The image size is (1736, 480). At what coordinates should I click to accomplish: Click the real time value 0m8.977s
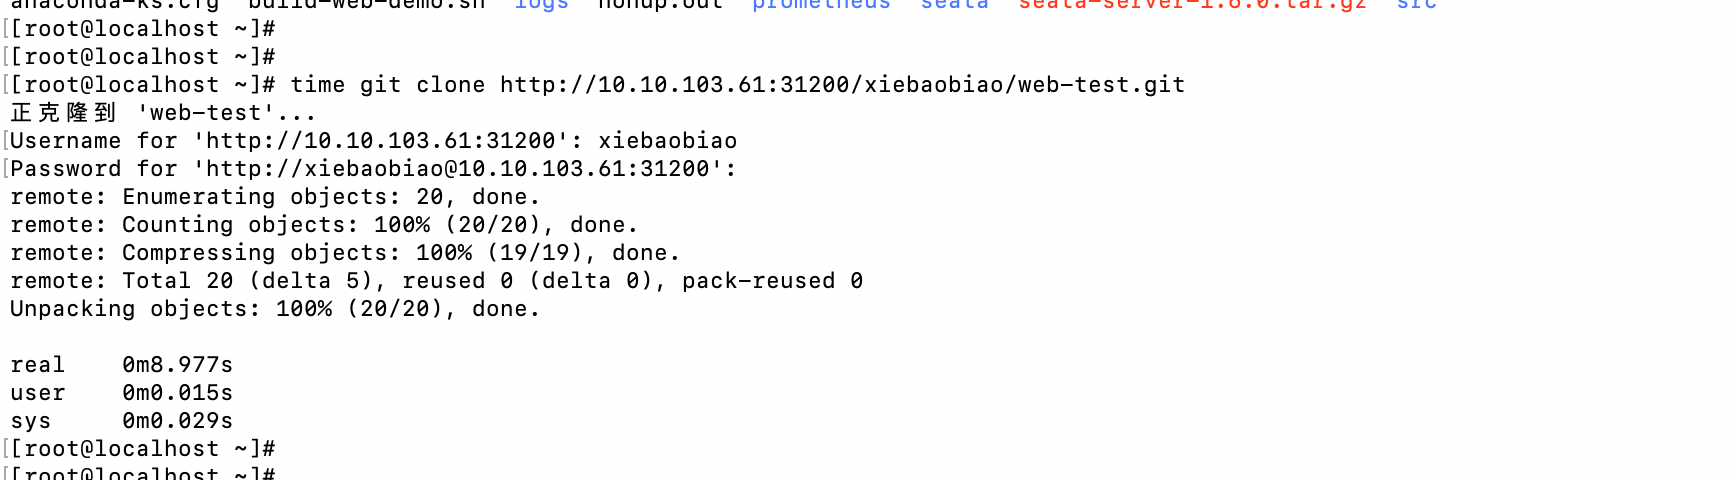178,365
